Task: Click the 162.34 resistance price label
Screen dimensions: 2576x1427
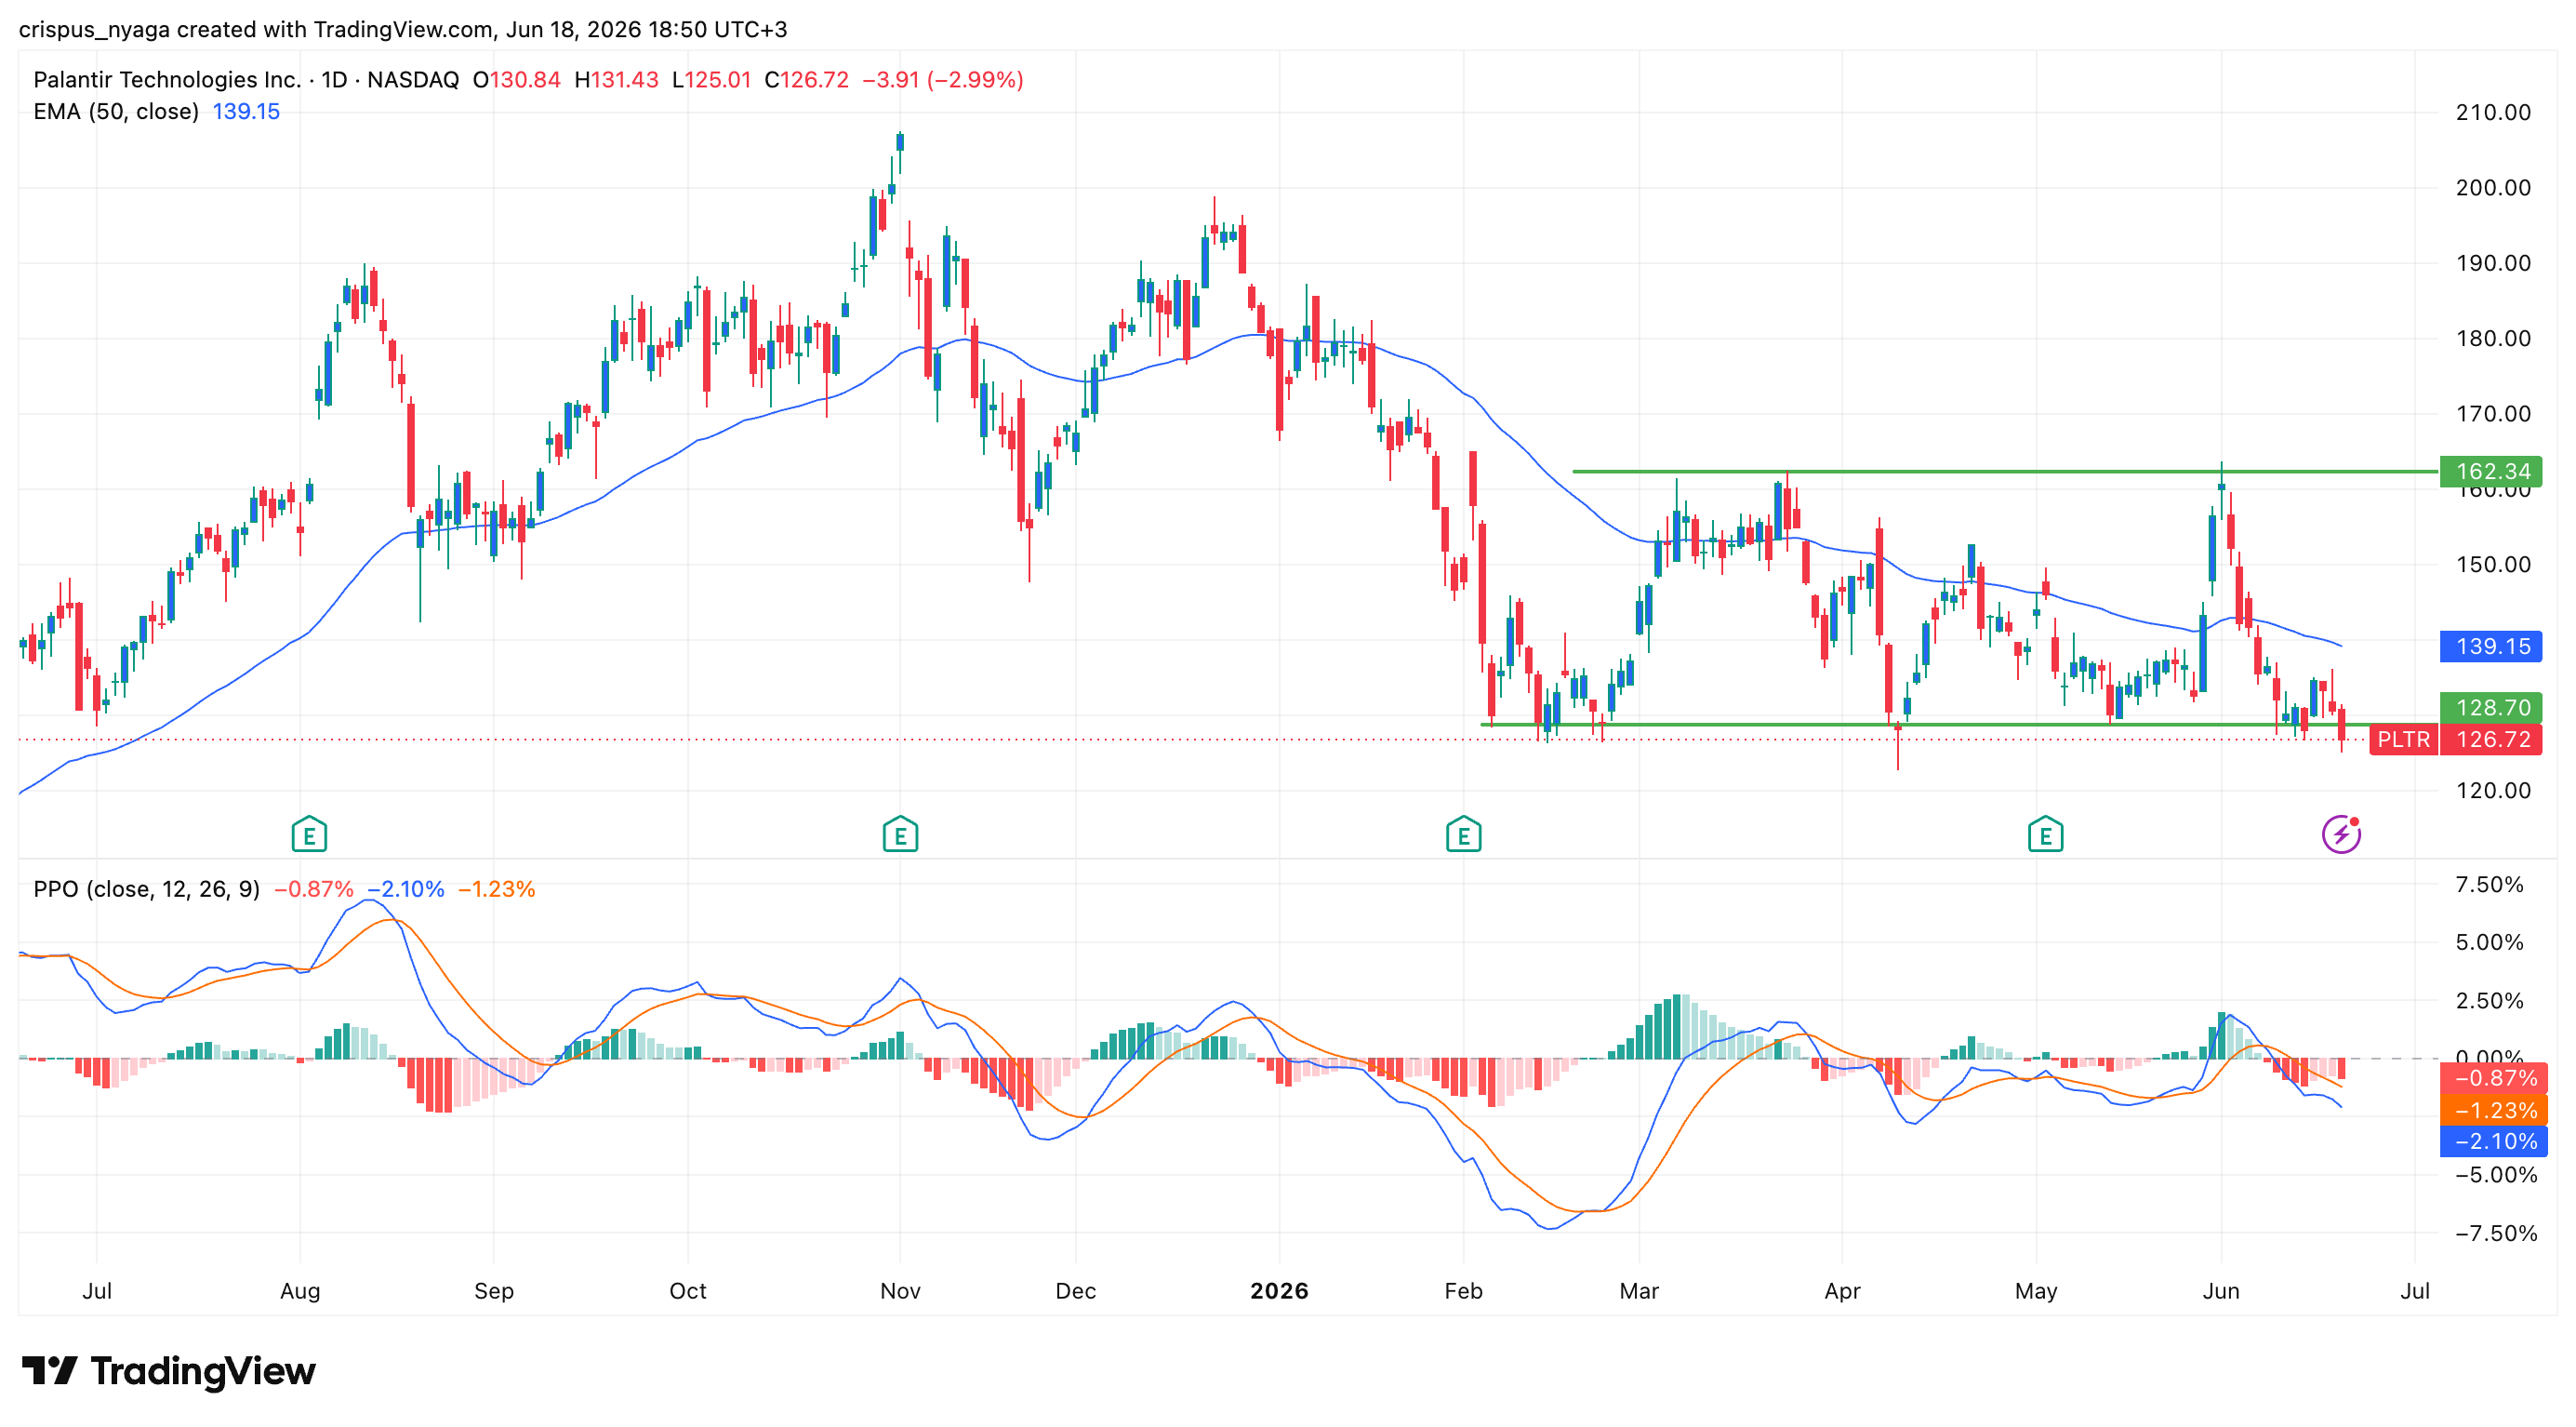Action: point(2492,471)
